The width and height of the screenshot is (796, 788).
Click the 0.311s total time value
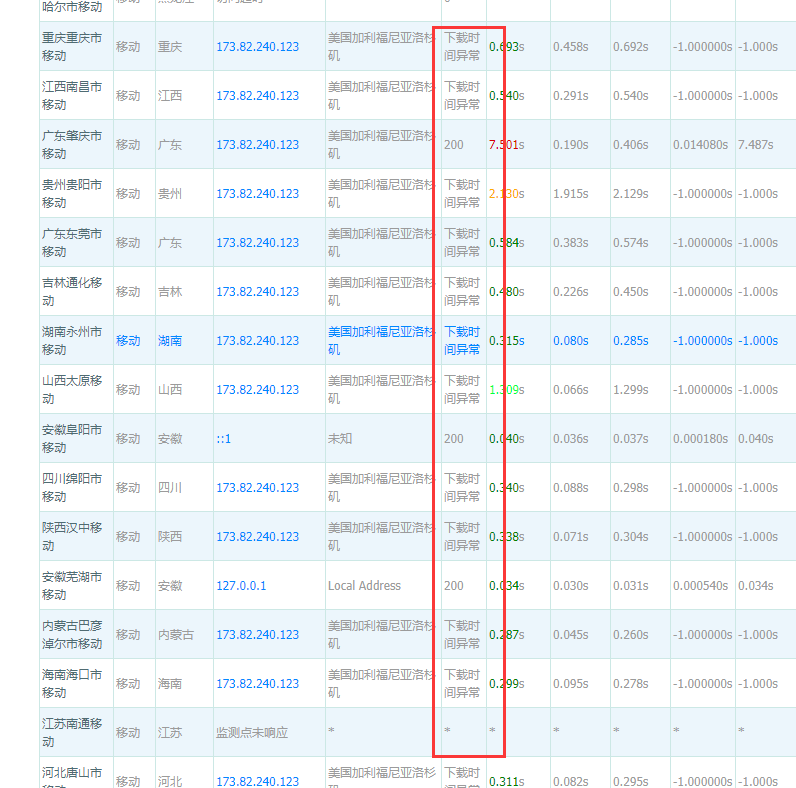click(x=507, y=781)
